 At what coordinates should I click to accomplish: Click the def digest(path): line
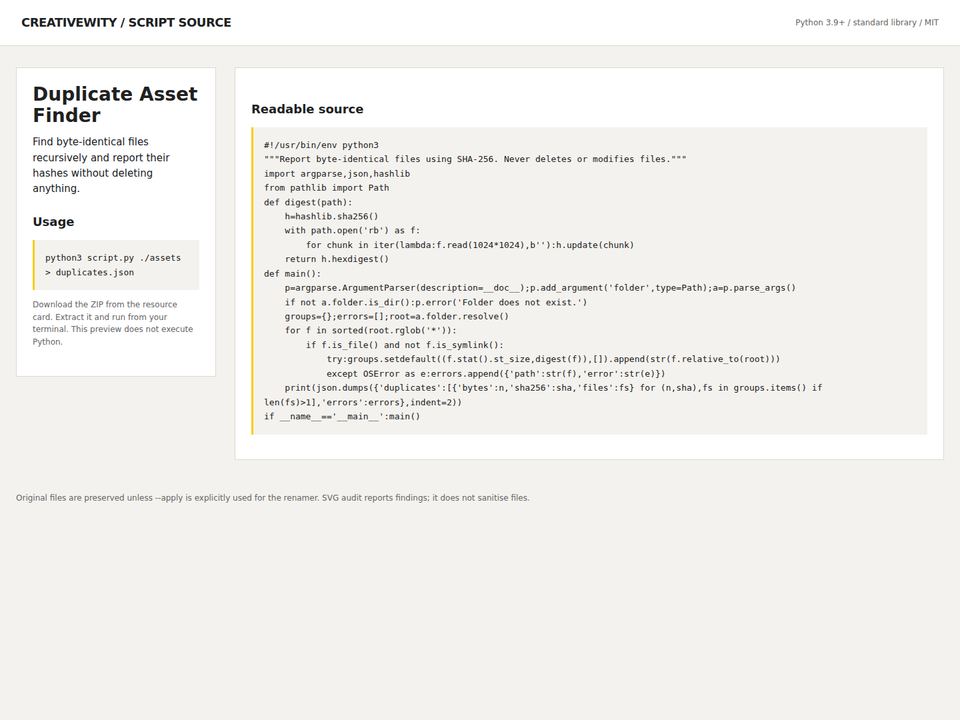[x=308, y=203]
